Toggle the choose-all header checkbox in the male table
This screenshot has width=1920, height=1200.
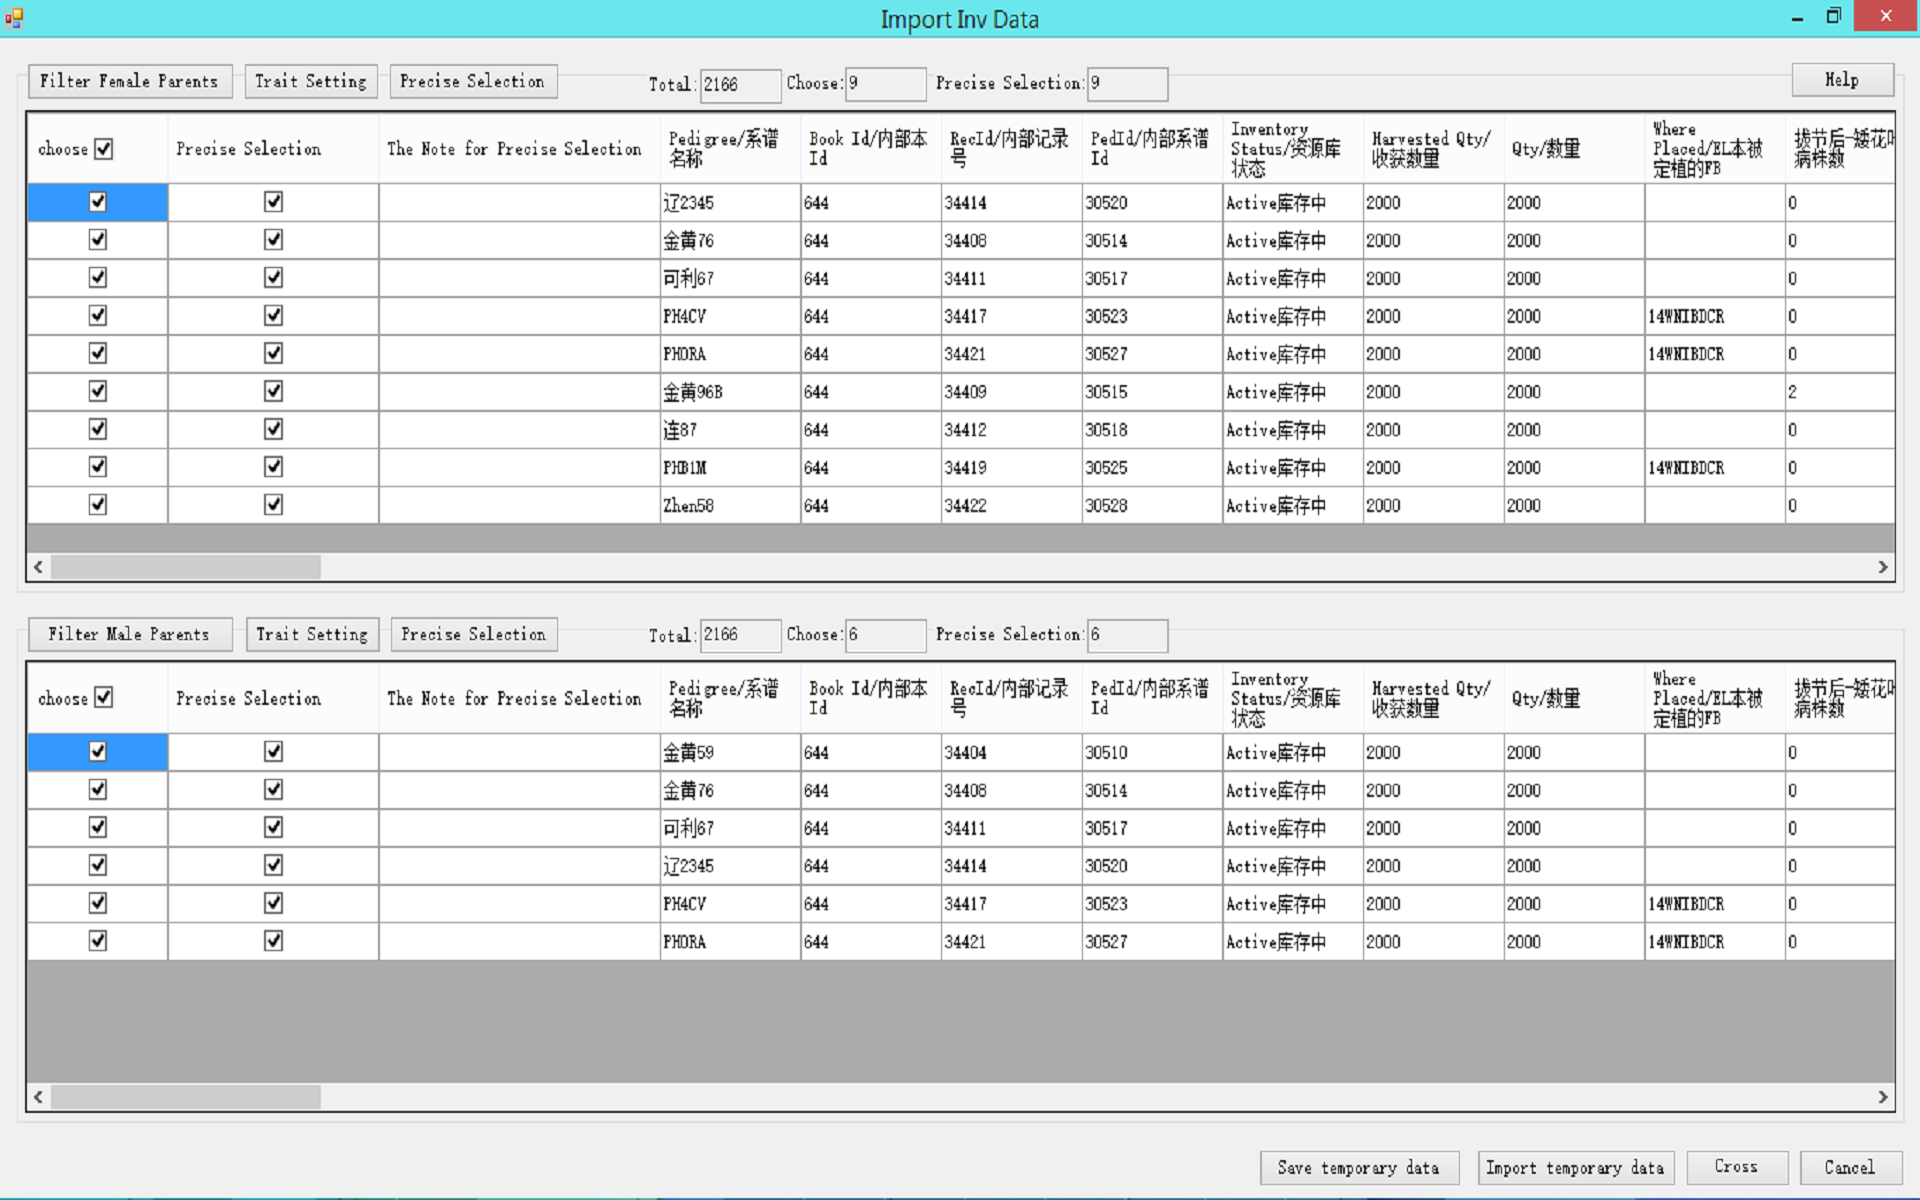pyautogui.click(x=104, y=698)
